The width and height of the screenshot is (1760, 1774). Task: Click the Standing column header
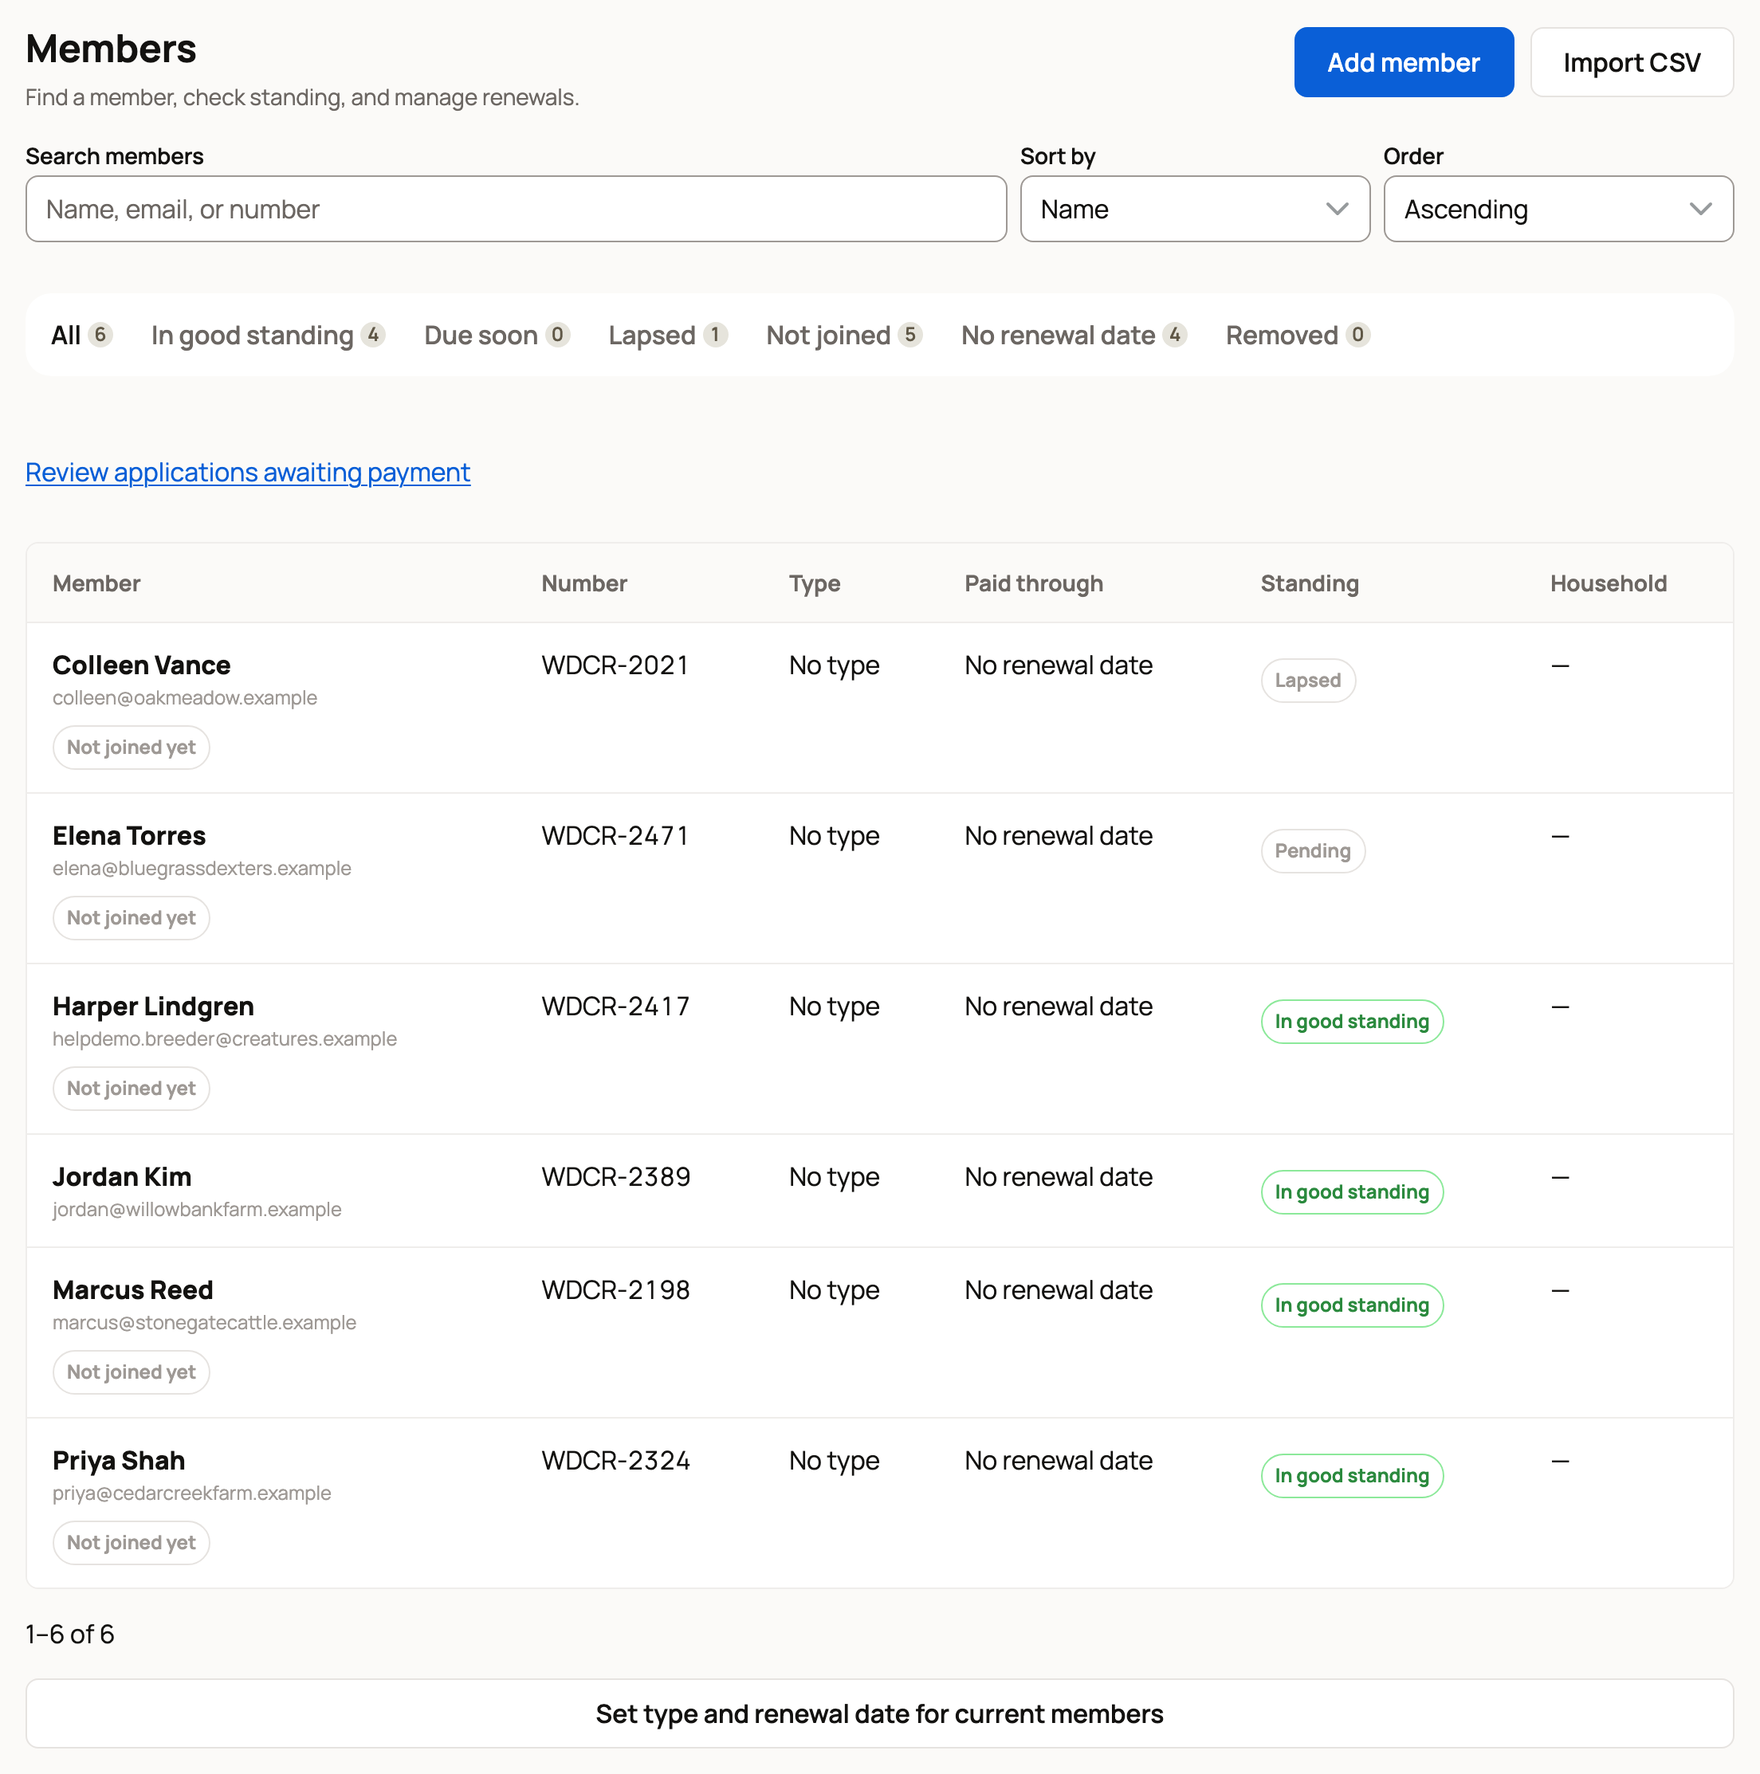pos(1310,584)
